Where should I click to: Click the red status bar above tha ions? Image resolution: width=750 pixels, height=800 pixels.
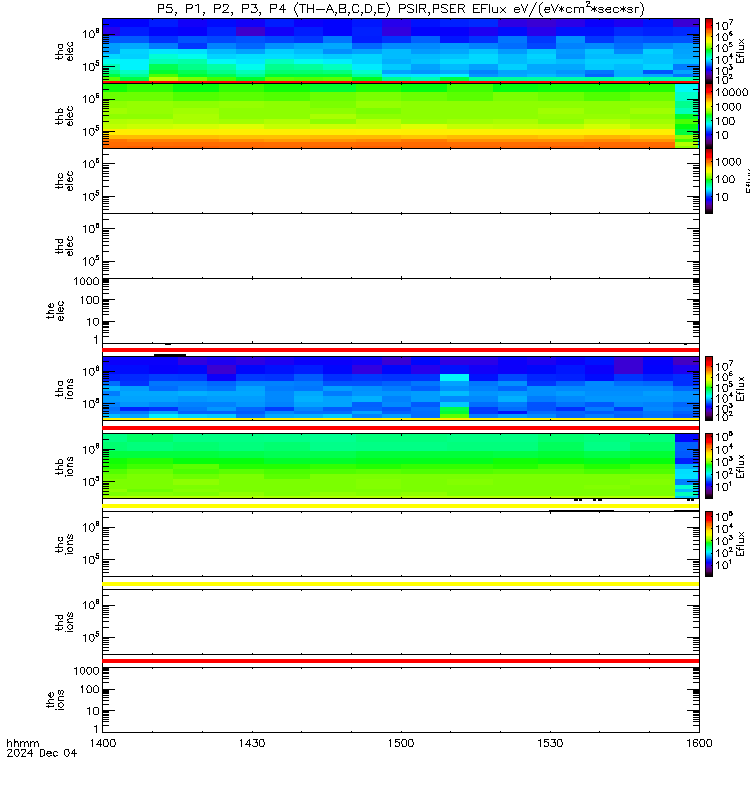click(401, 350)
